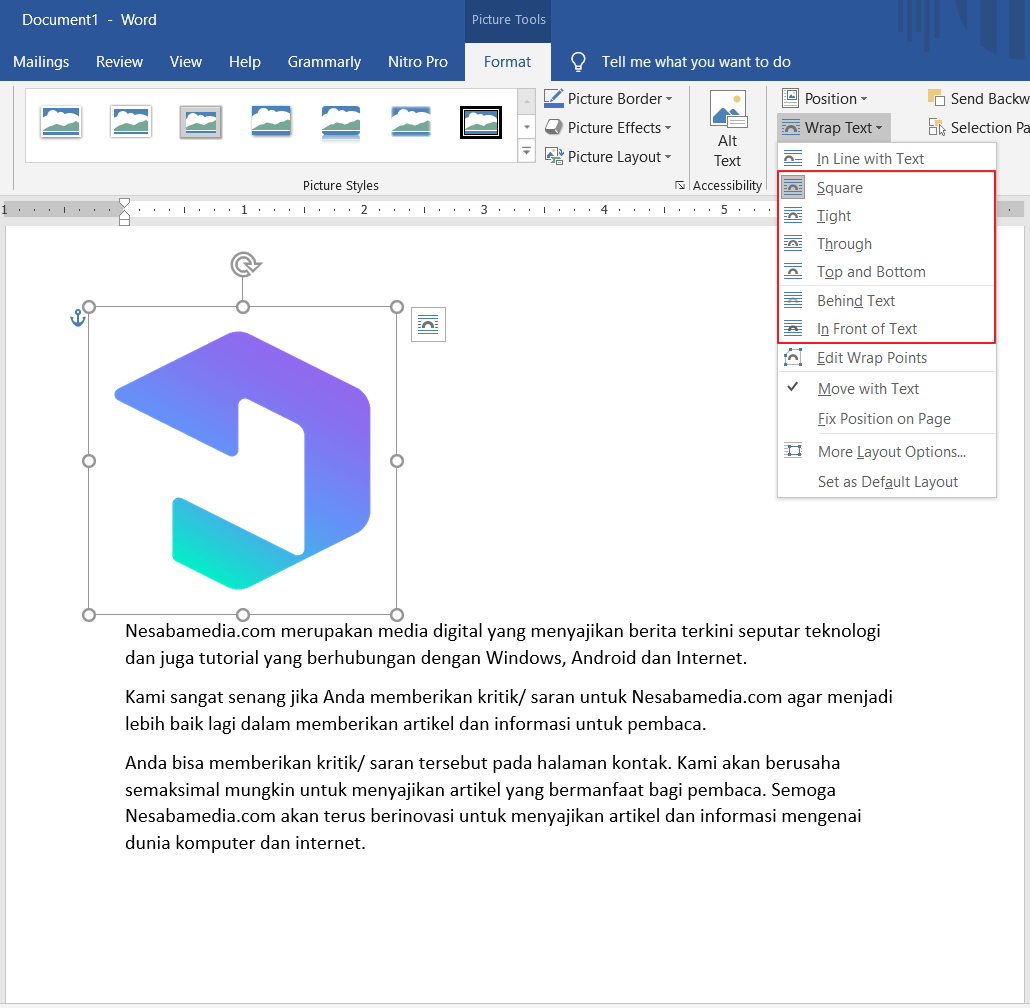Image resolution: width=1030 pixels, height=1008 pixels.
Task: Apply the black double-frame picture style
Action: tap(481, 122)
